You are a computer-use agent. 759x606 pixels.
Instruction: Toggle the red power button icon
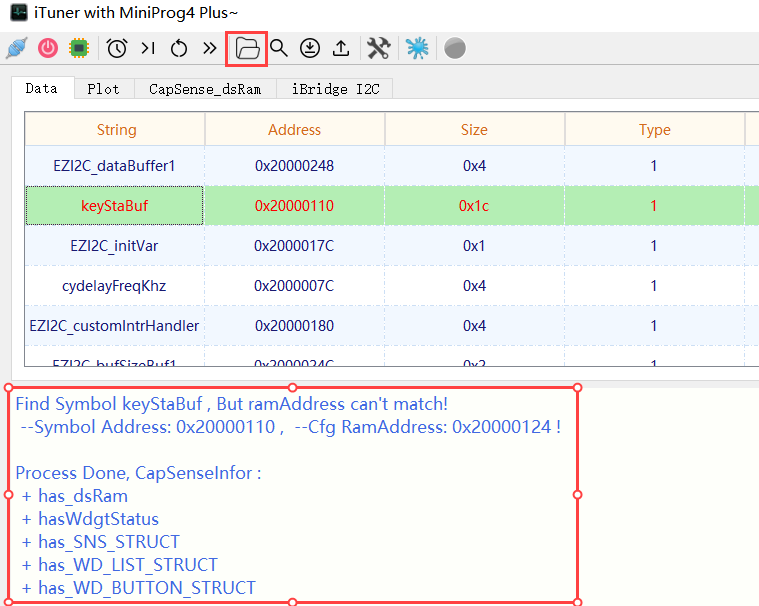(x=48, y=48)
